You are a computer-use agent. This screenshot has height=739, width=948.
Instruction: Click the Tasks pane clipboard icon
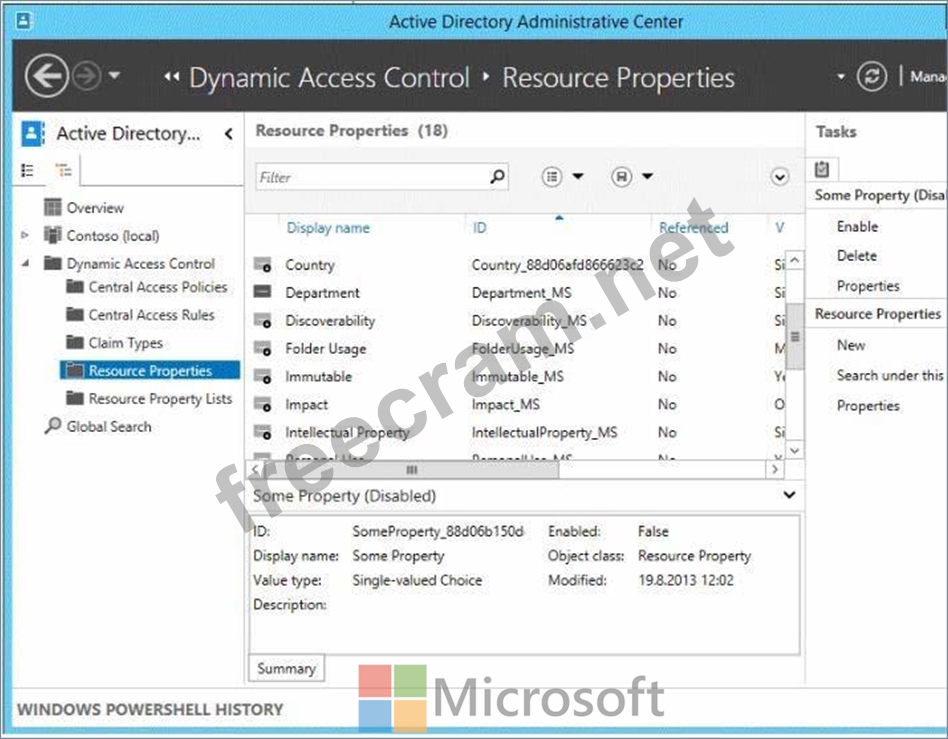pyautogui.click(x=822, y=169)
